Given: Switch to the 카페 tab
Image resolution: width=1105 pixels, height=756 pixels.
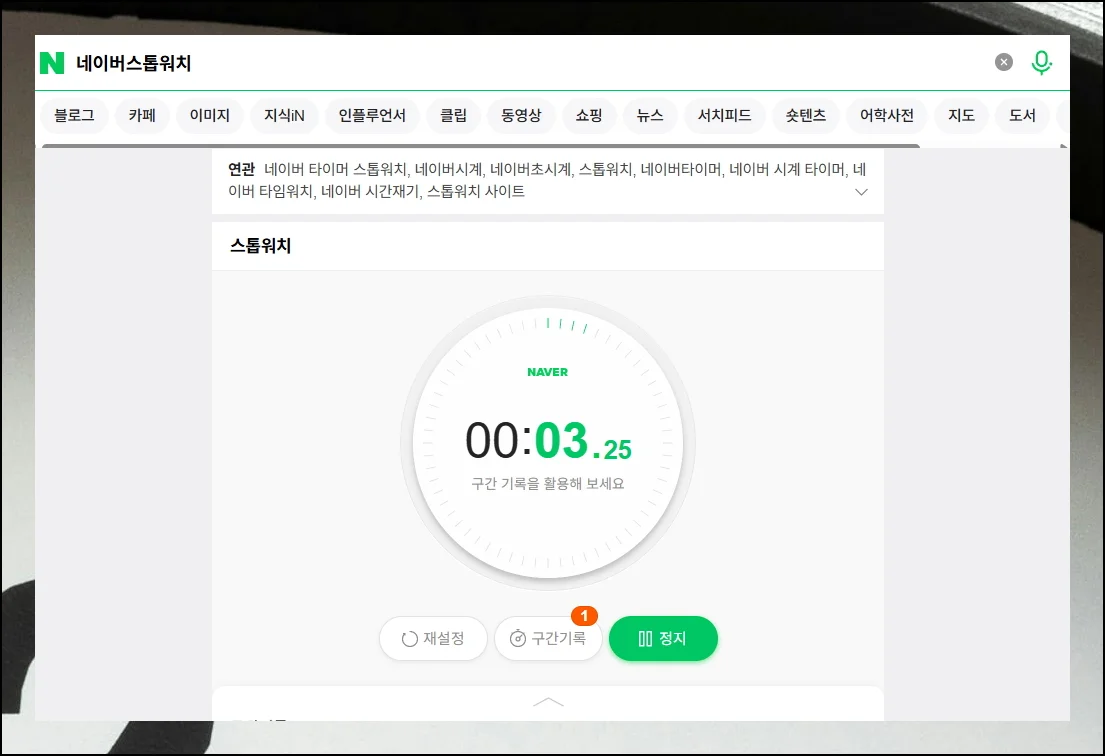Looking at the screenshot, I should 142,116.
